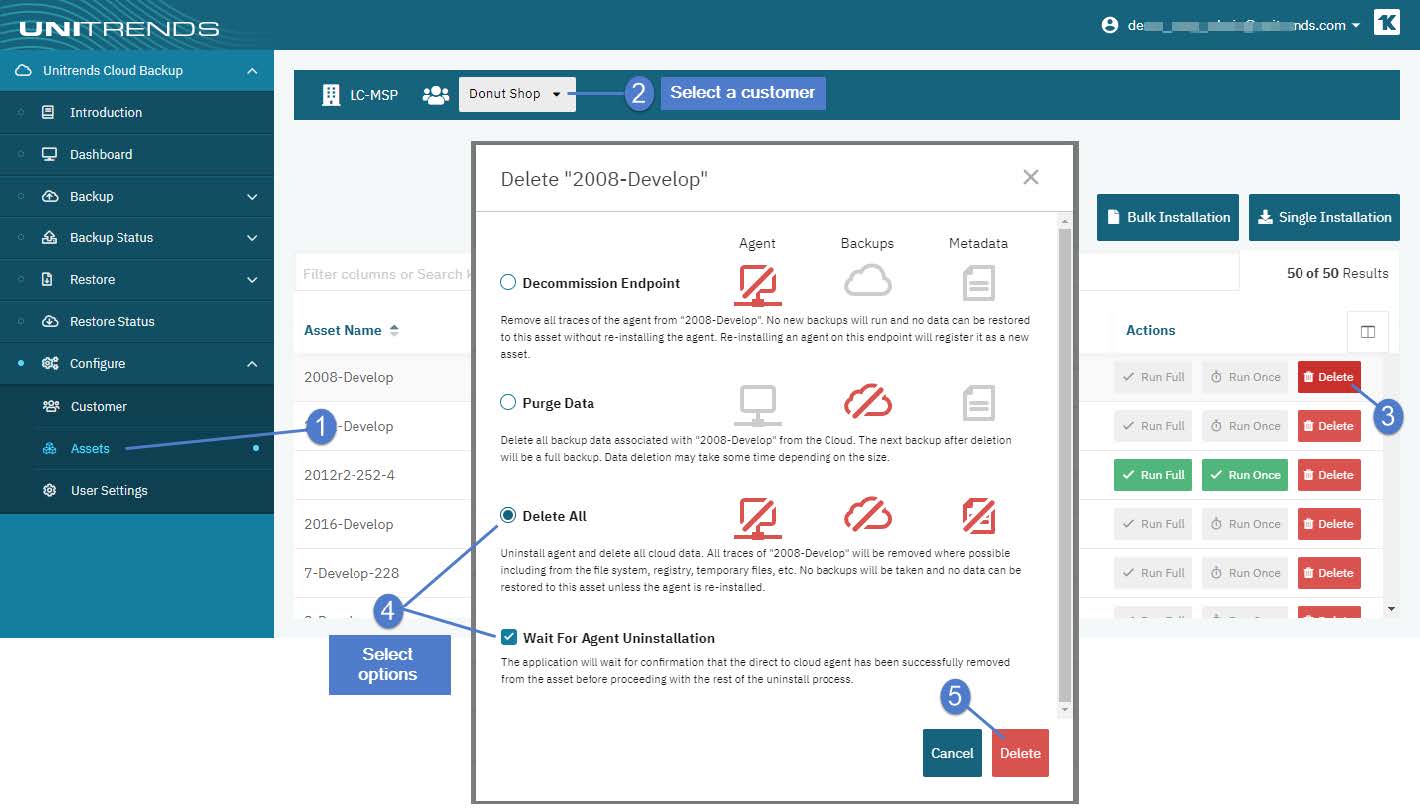Click the Backup Status icon in the sidebar
1420x810 pixels.
pyautogui.click(x=49, y=238)
